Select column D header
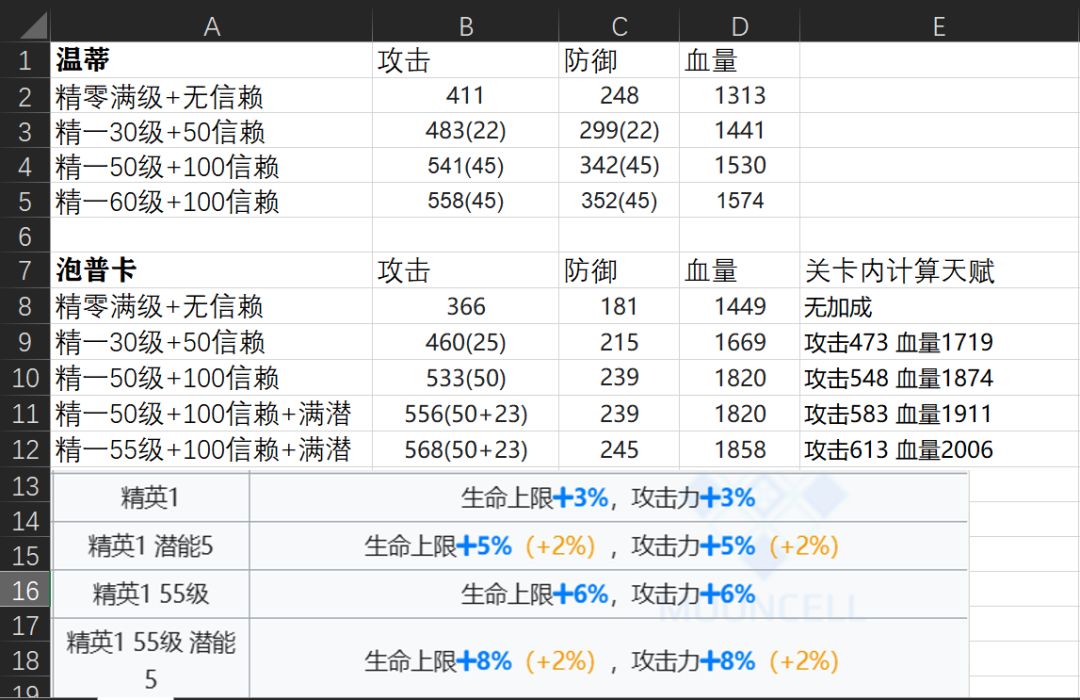The width and height of the screenshot is (1080, 700). point(740,26)
